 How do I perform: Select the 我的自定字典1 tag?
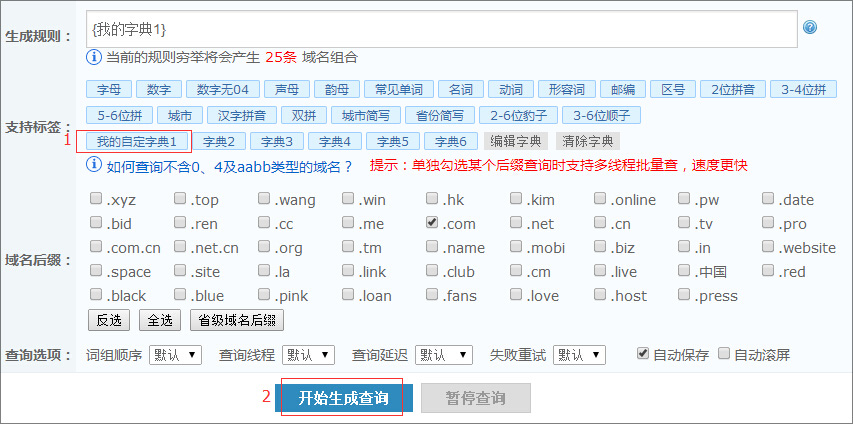pyautogui.click(x=137, y=141)
